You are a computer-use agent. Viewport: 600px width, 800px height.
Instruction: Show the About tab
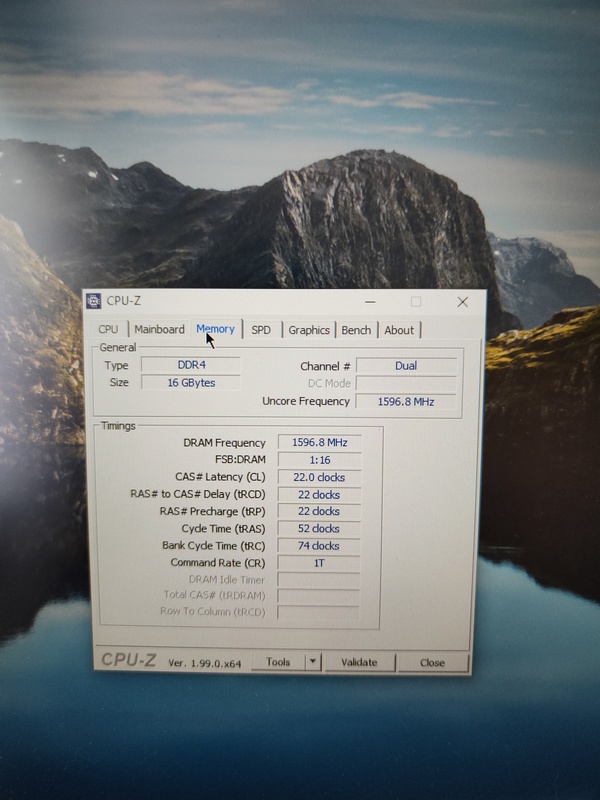[399, 330]
